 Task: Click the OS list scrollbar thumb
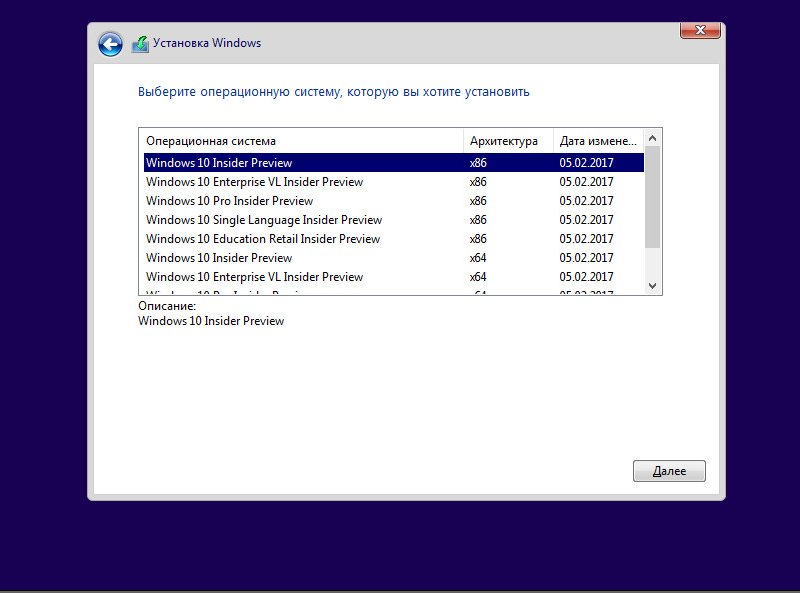pos(652,197)
